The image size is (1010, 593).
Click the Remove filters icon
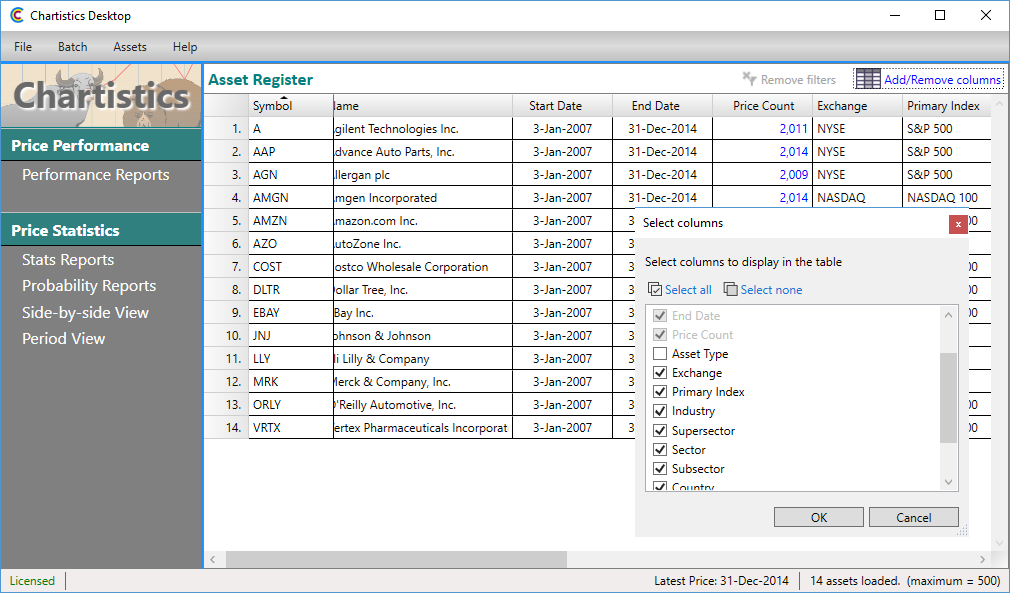click(x=749, y=78)
